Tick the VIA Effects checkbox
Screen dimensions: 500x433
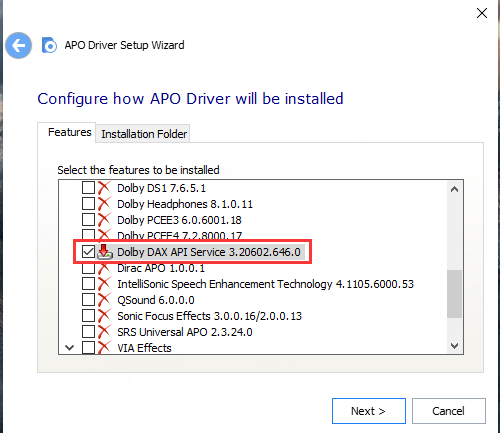[x=88, y=347]
